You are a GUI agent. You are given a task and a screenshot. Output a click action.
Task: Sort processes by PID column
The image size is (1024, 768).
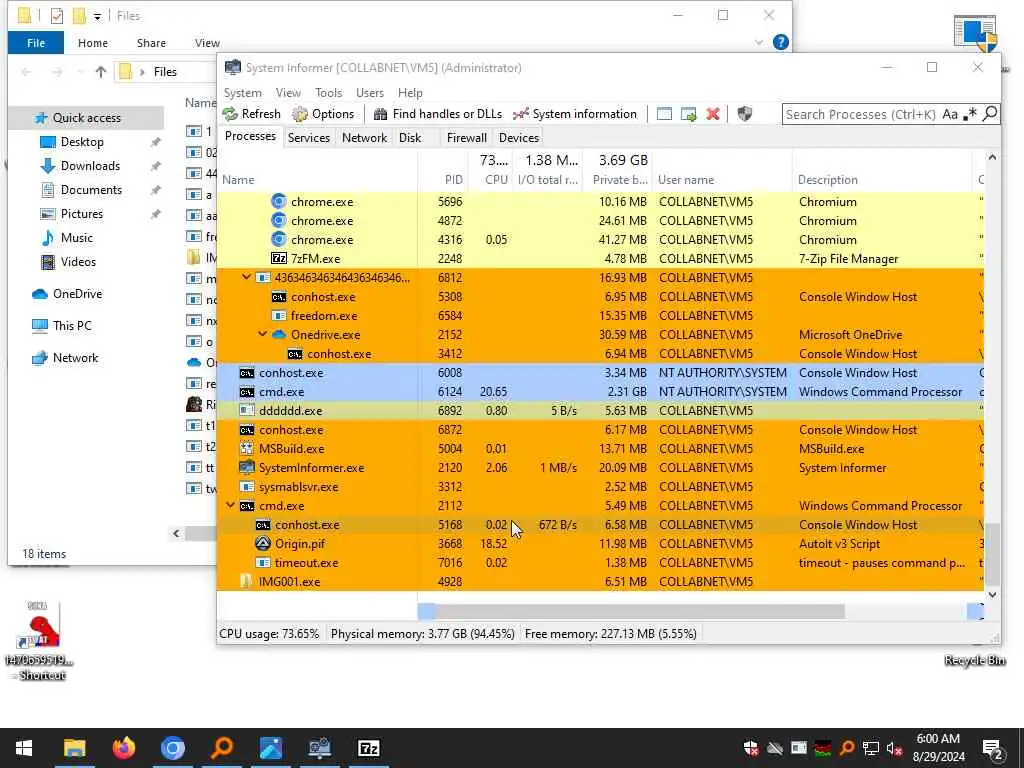click(453, 180)
